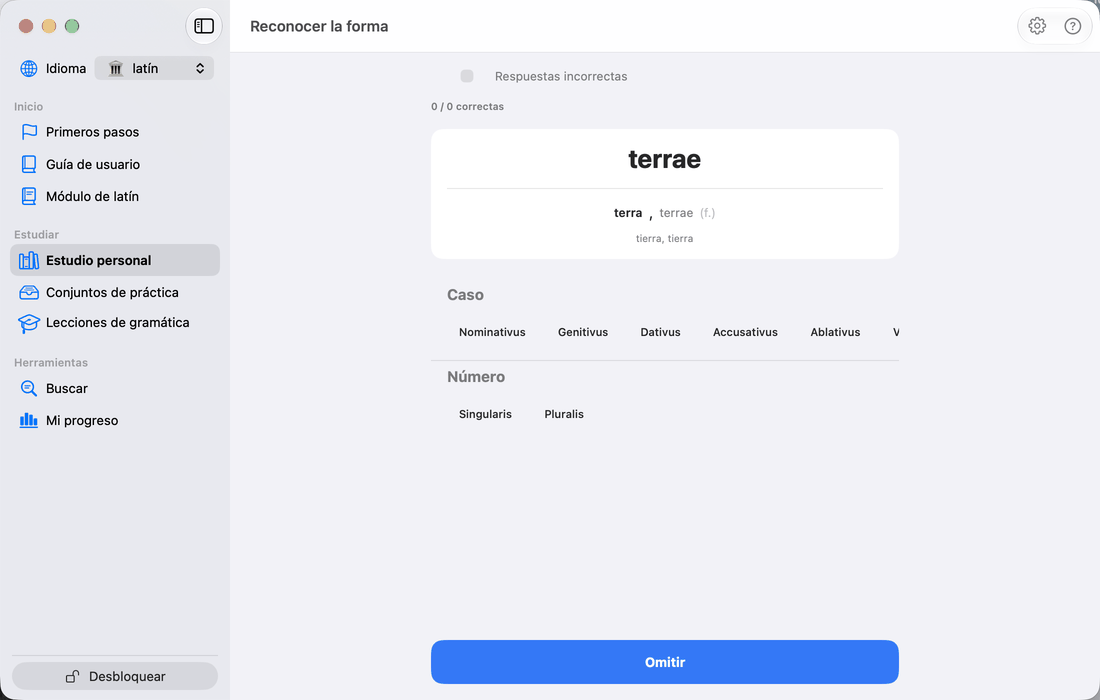Click the tray icon for Conjuntos de práctica
Image resolution: width=1100 pixels, height=700 pixels.
tap(29, 292)
